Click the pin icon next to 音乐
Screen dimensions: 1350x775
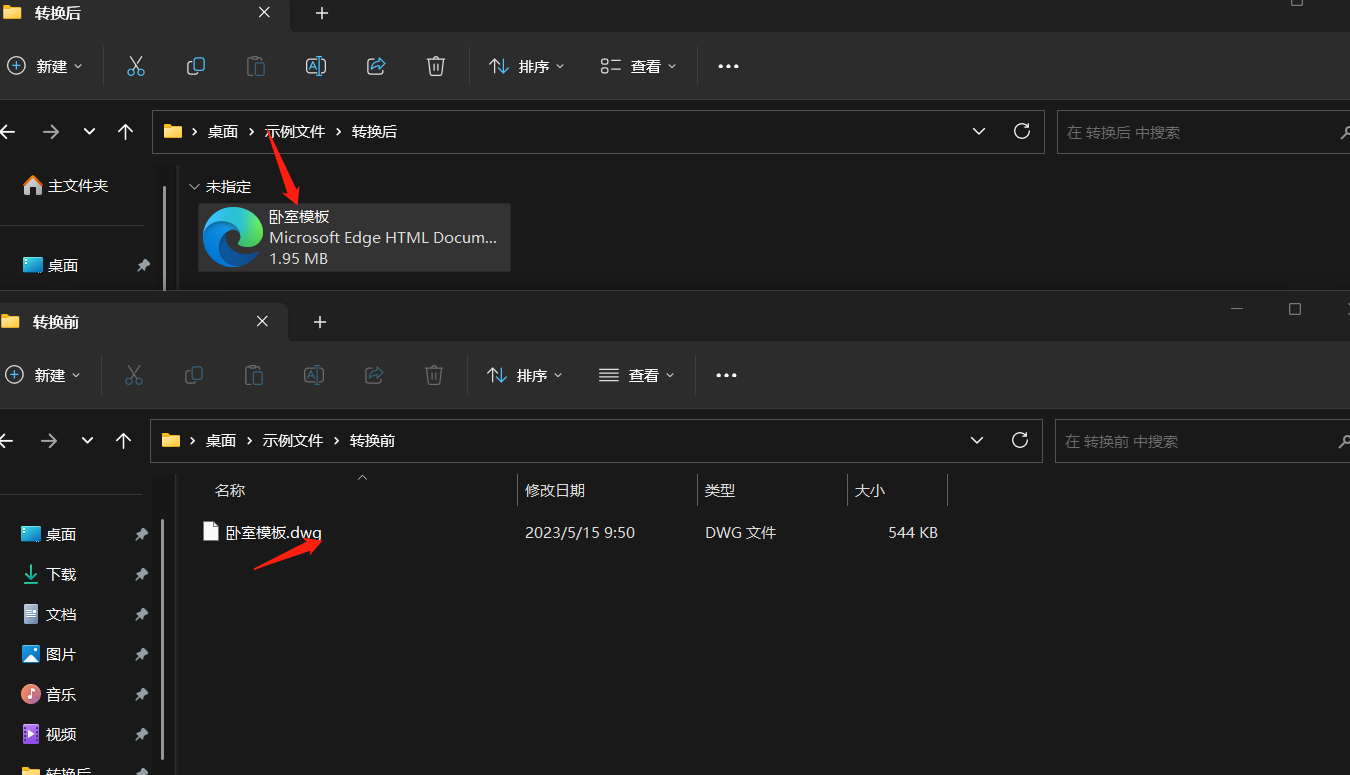point(141,694)
